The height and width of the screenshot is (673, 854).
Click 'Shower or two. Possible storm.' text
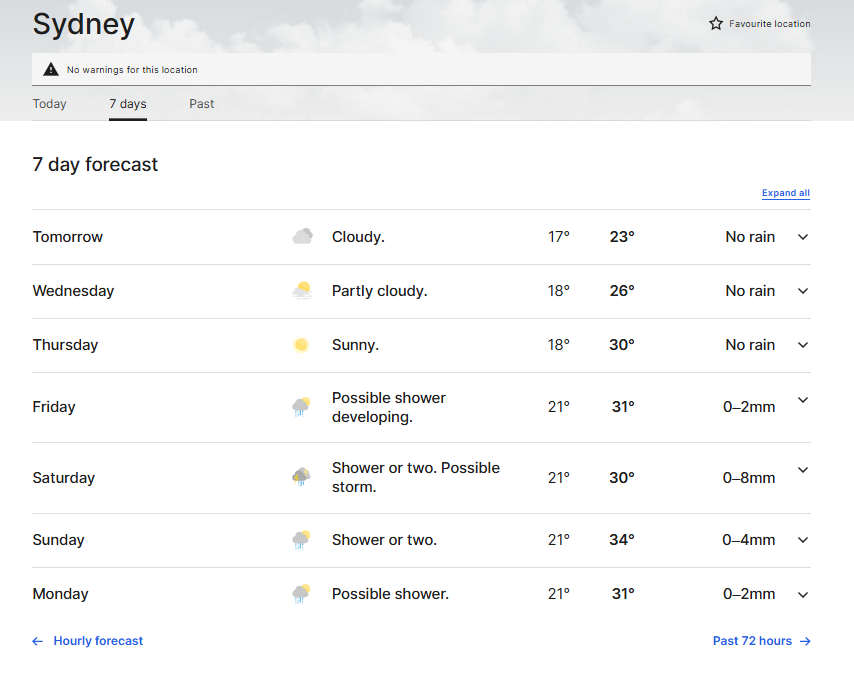[416, 478]
